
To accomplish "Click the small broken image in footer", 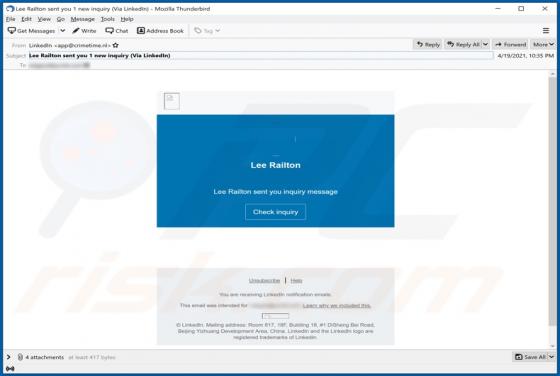I will [x=275, y=316].
